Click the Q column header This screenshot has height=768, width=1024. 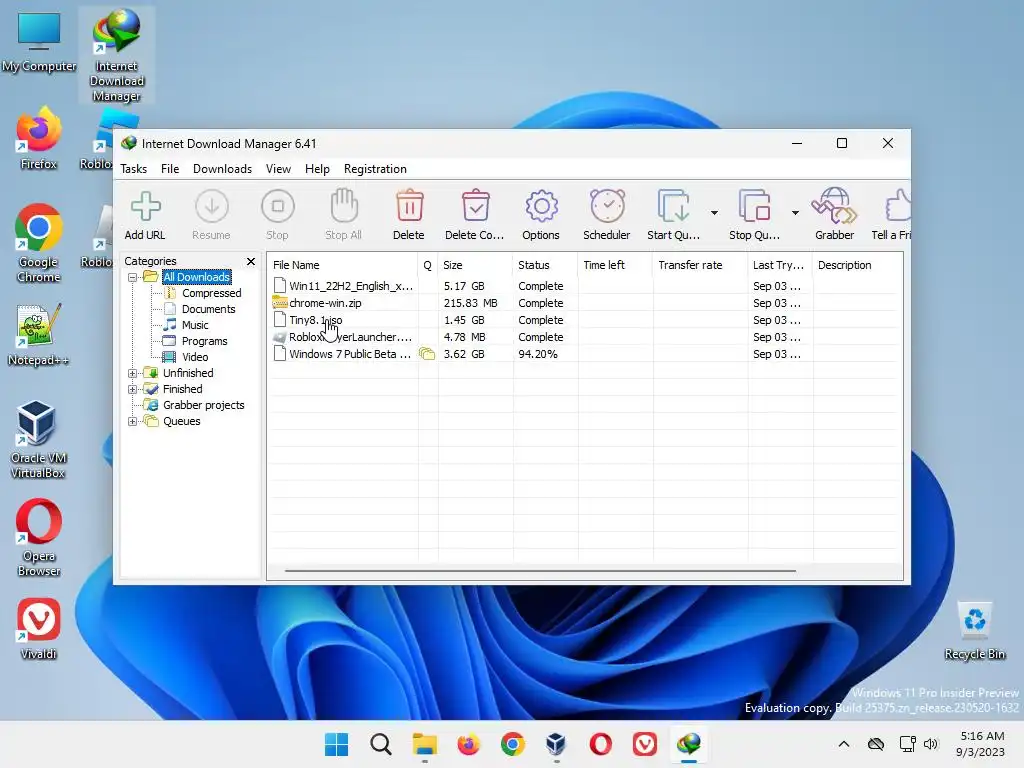[x=428, y=265]
